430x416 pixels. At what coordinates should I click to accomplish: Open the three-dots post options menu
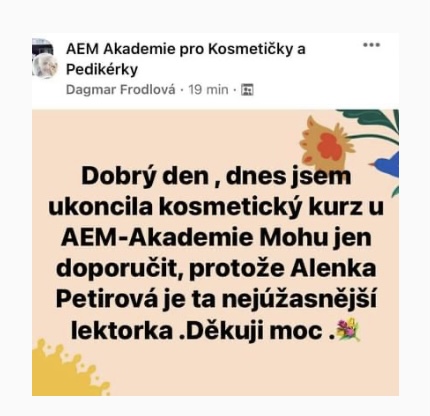pyautogui.click(x=371, y=45)
